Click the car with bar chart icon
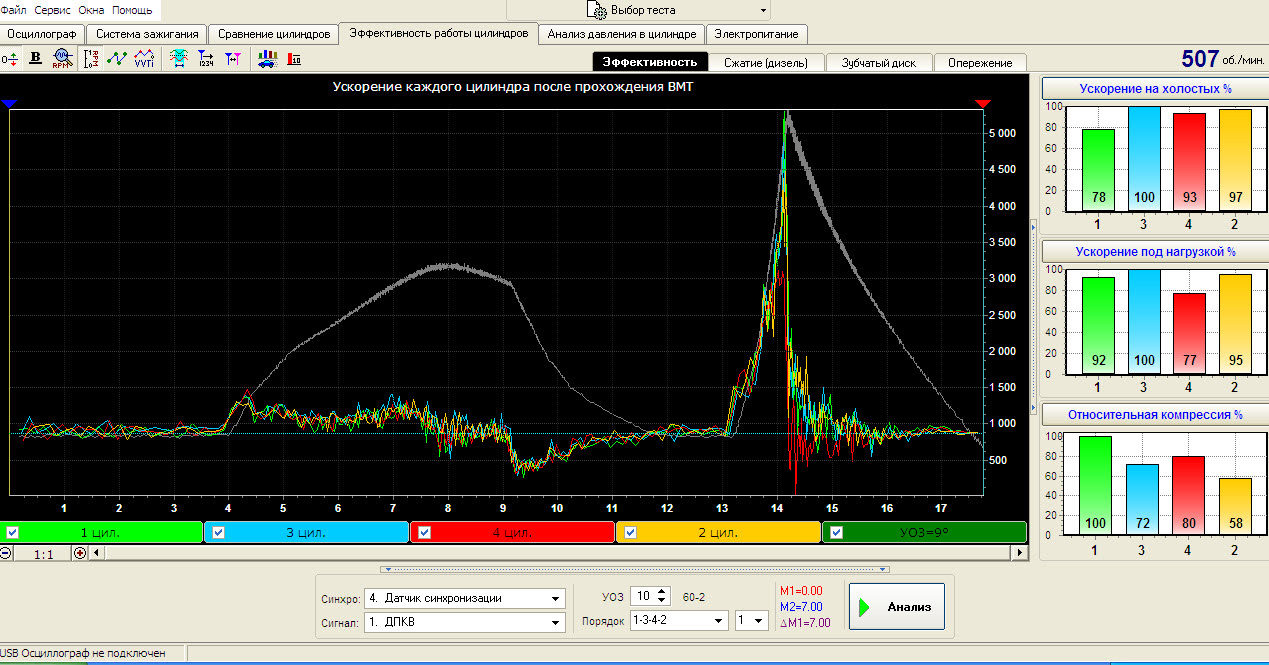Image resolution: width=1269 pixels, height=665 pixels. click(x=267, y=58)
